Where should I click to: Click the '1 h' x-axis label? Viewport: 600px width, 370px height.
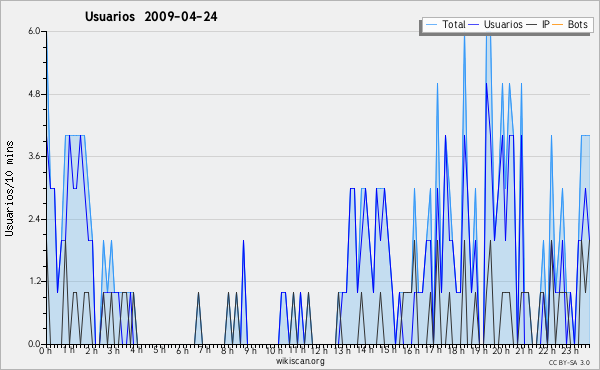[x=68, y=350]
